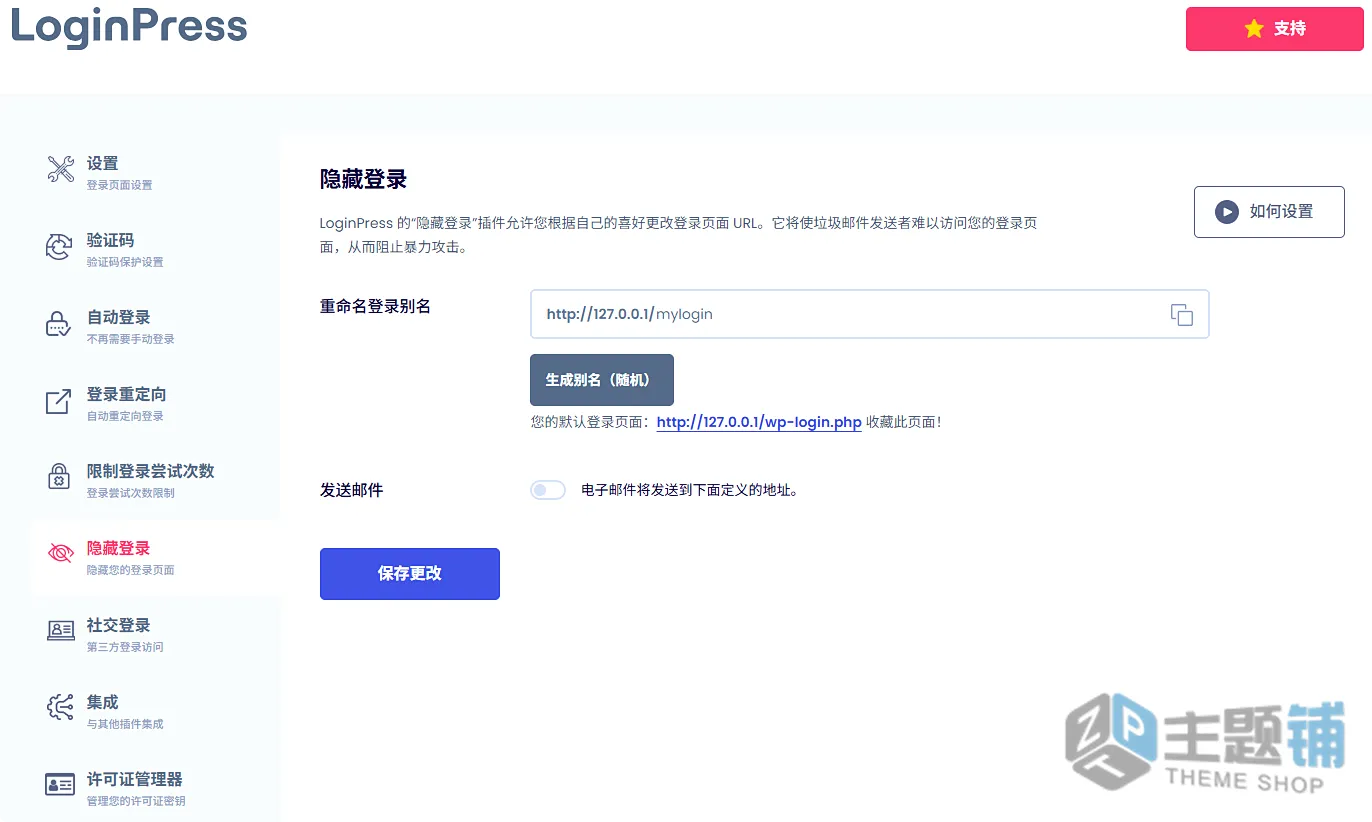Open the 社交登录 menu label
Screen dimensions: 1372x822
pos(119,625)
